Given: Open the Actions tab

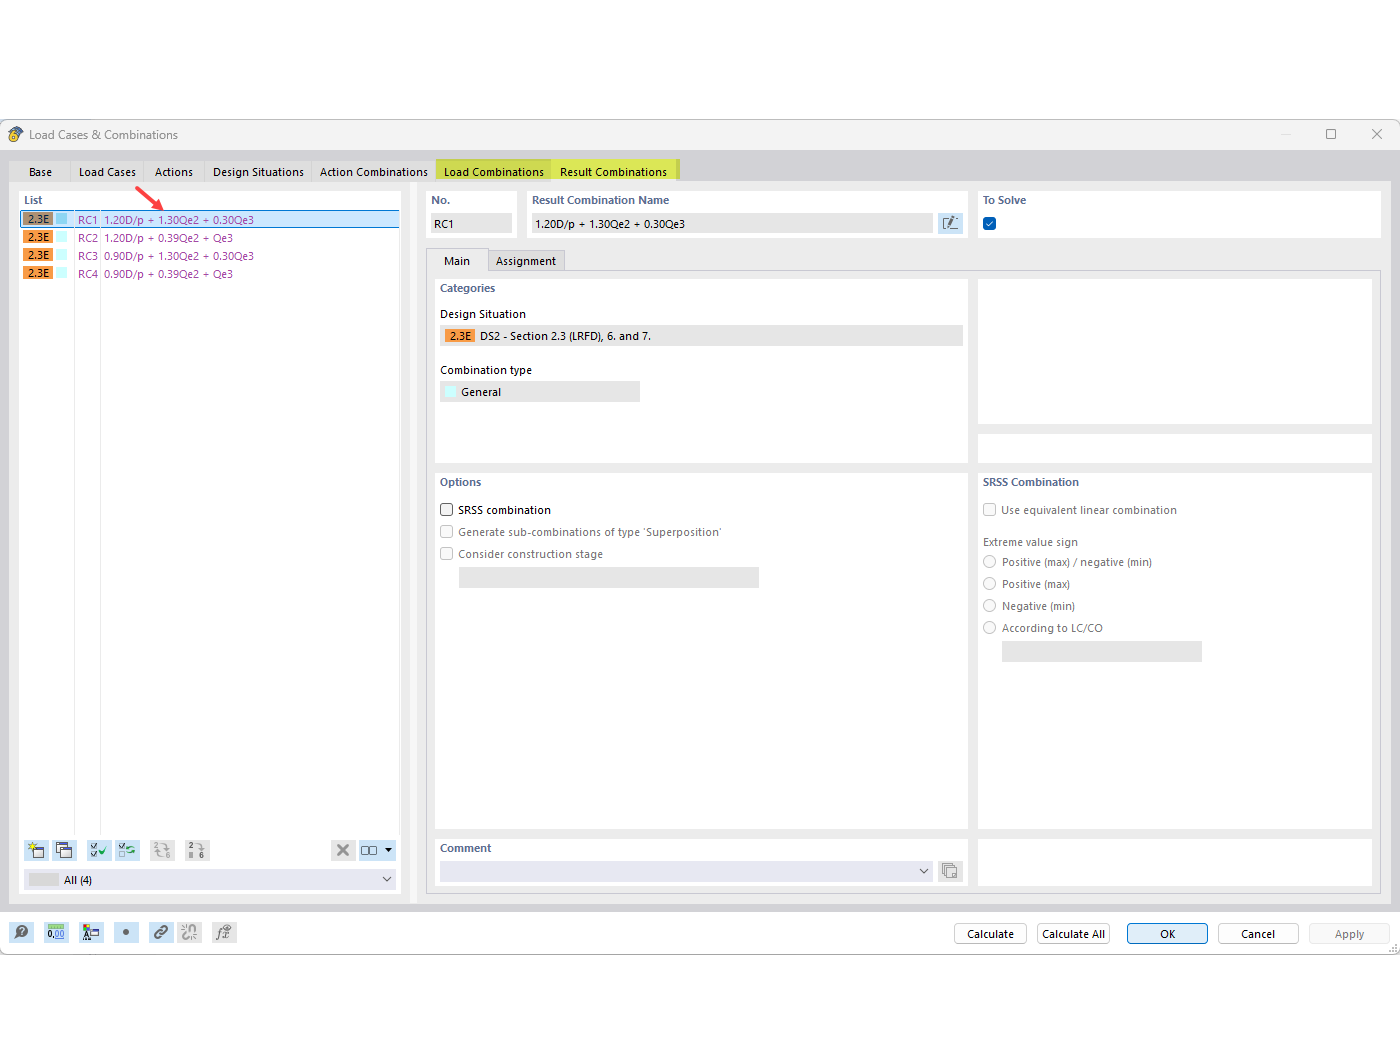Looking at the screenshot, I should pos(174,172).
